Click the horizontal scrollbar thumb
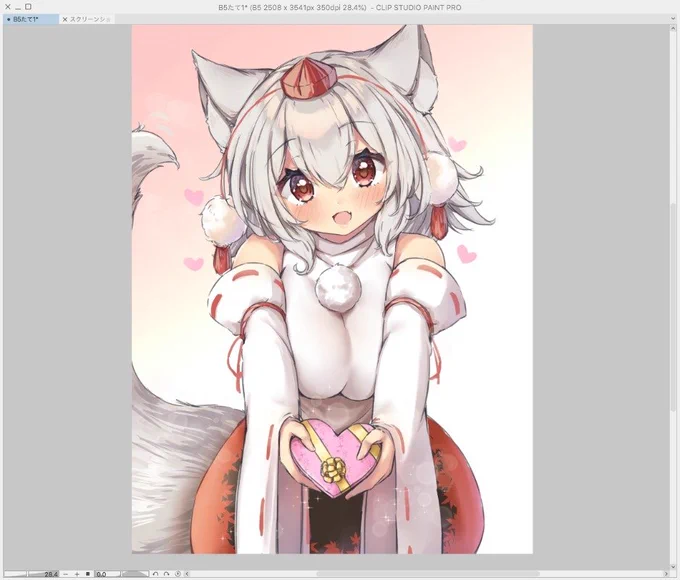 click(428, 574)
